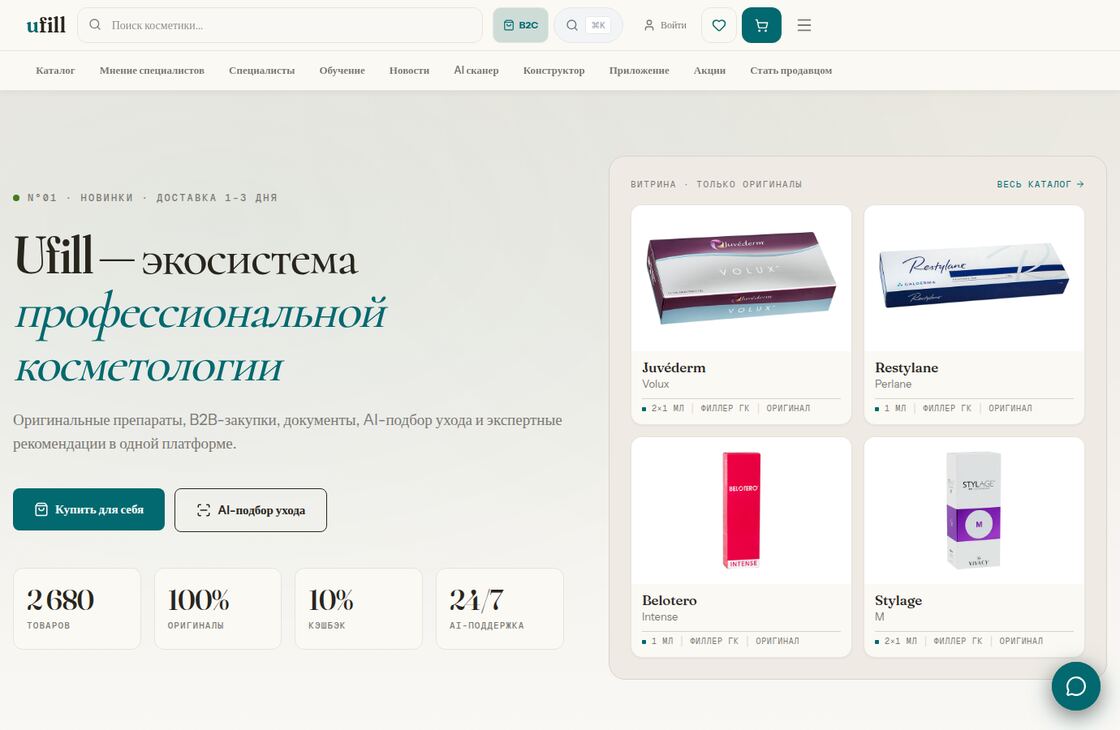
Task: Click the 'Perlane' subtitle text
Action: click(893, 384)
